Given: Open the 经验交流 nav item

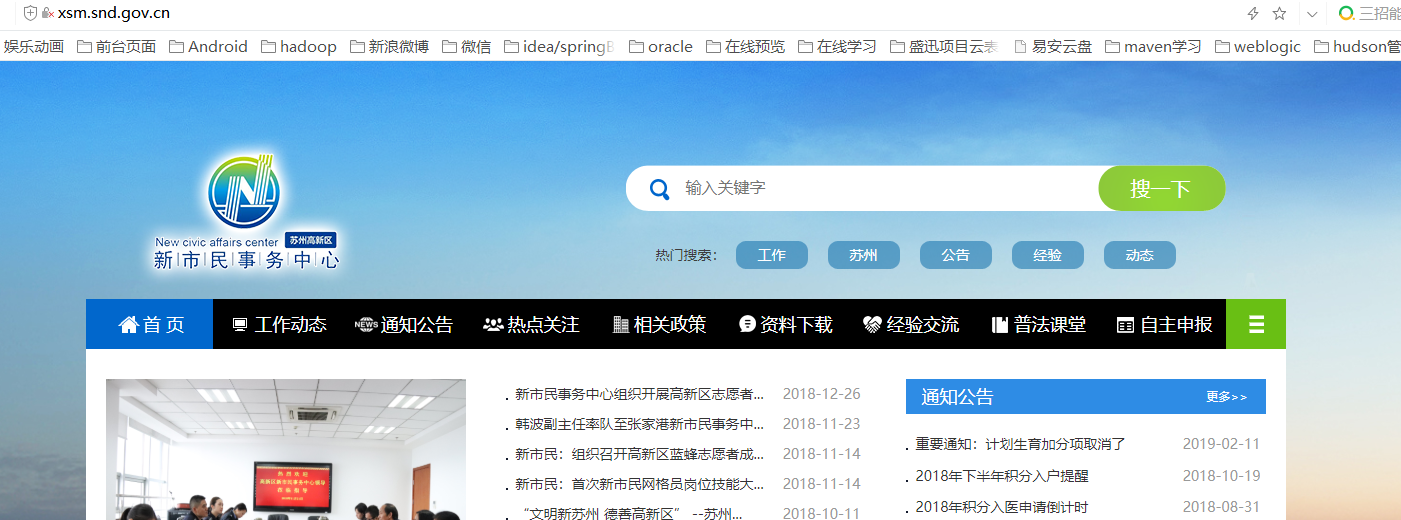Looking at the screenshot, I should (911, 324).
